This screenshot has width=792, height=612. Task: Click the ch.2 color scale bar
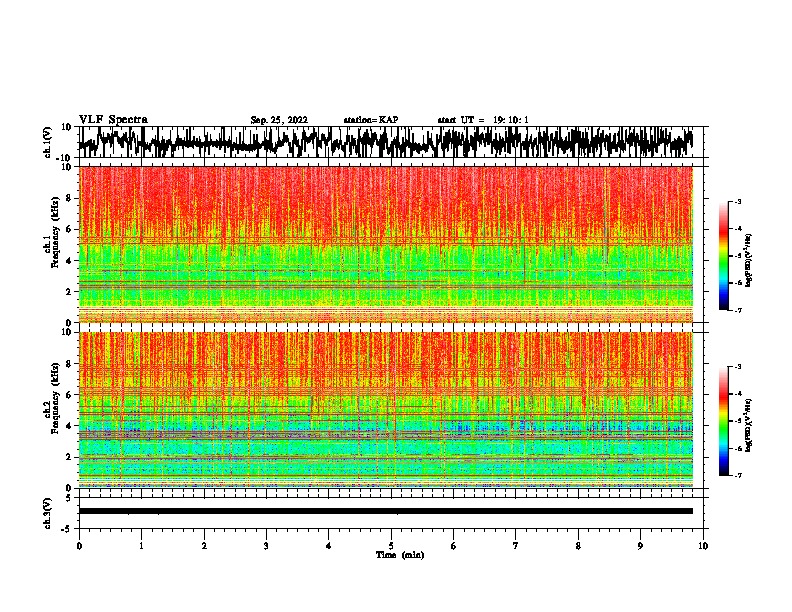coord(723,421)
